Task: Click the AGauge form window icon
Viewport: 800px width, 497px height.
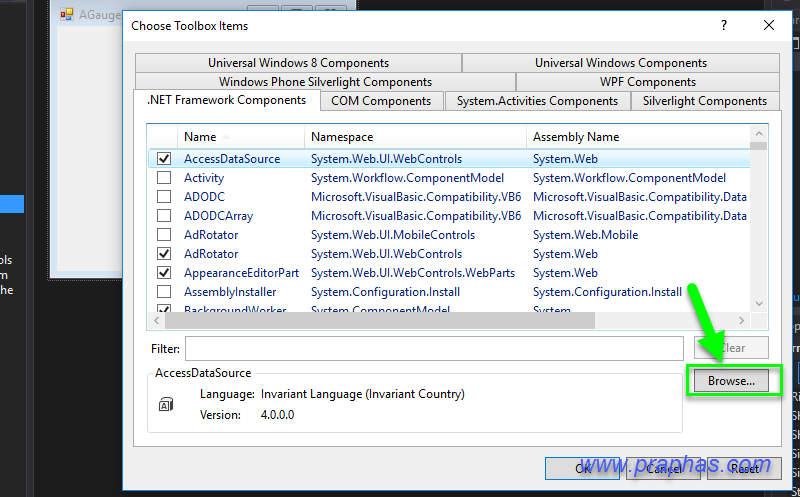Action: click(67, 14)
